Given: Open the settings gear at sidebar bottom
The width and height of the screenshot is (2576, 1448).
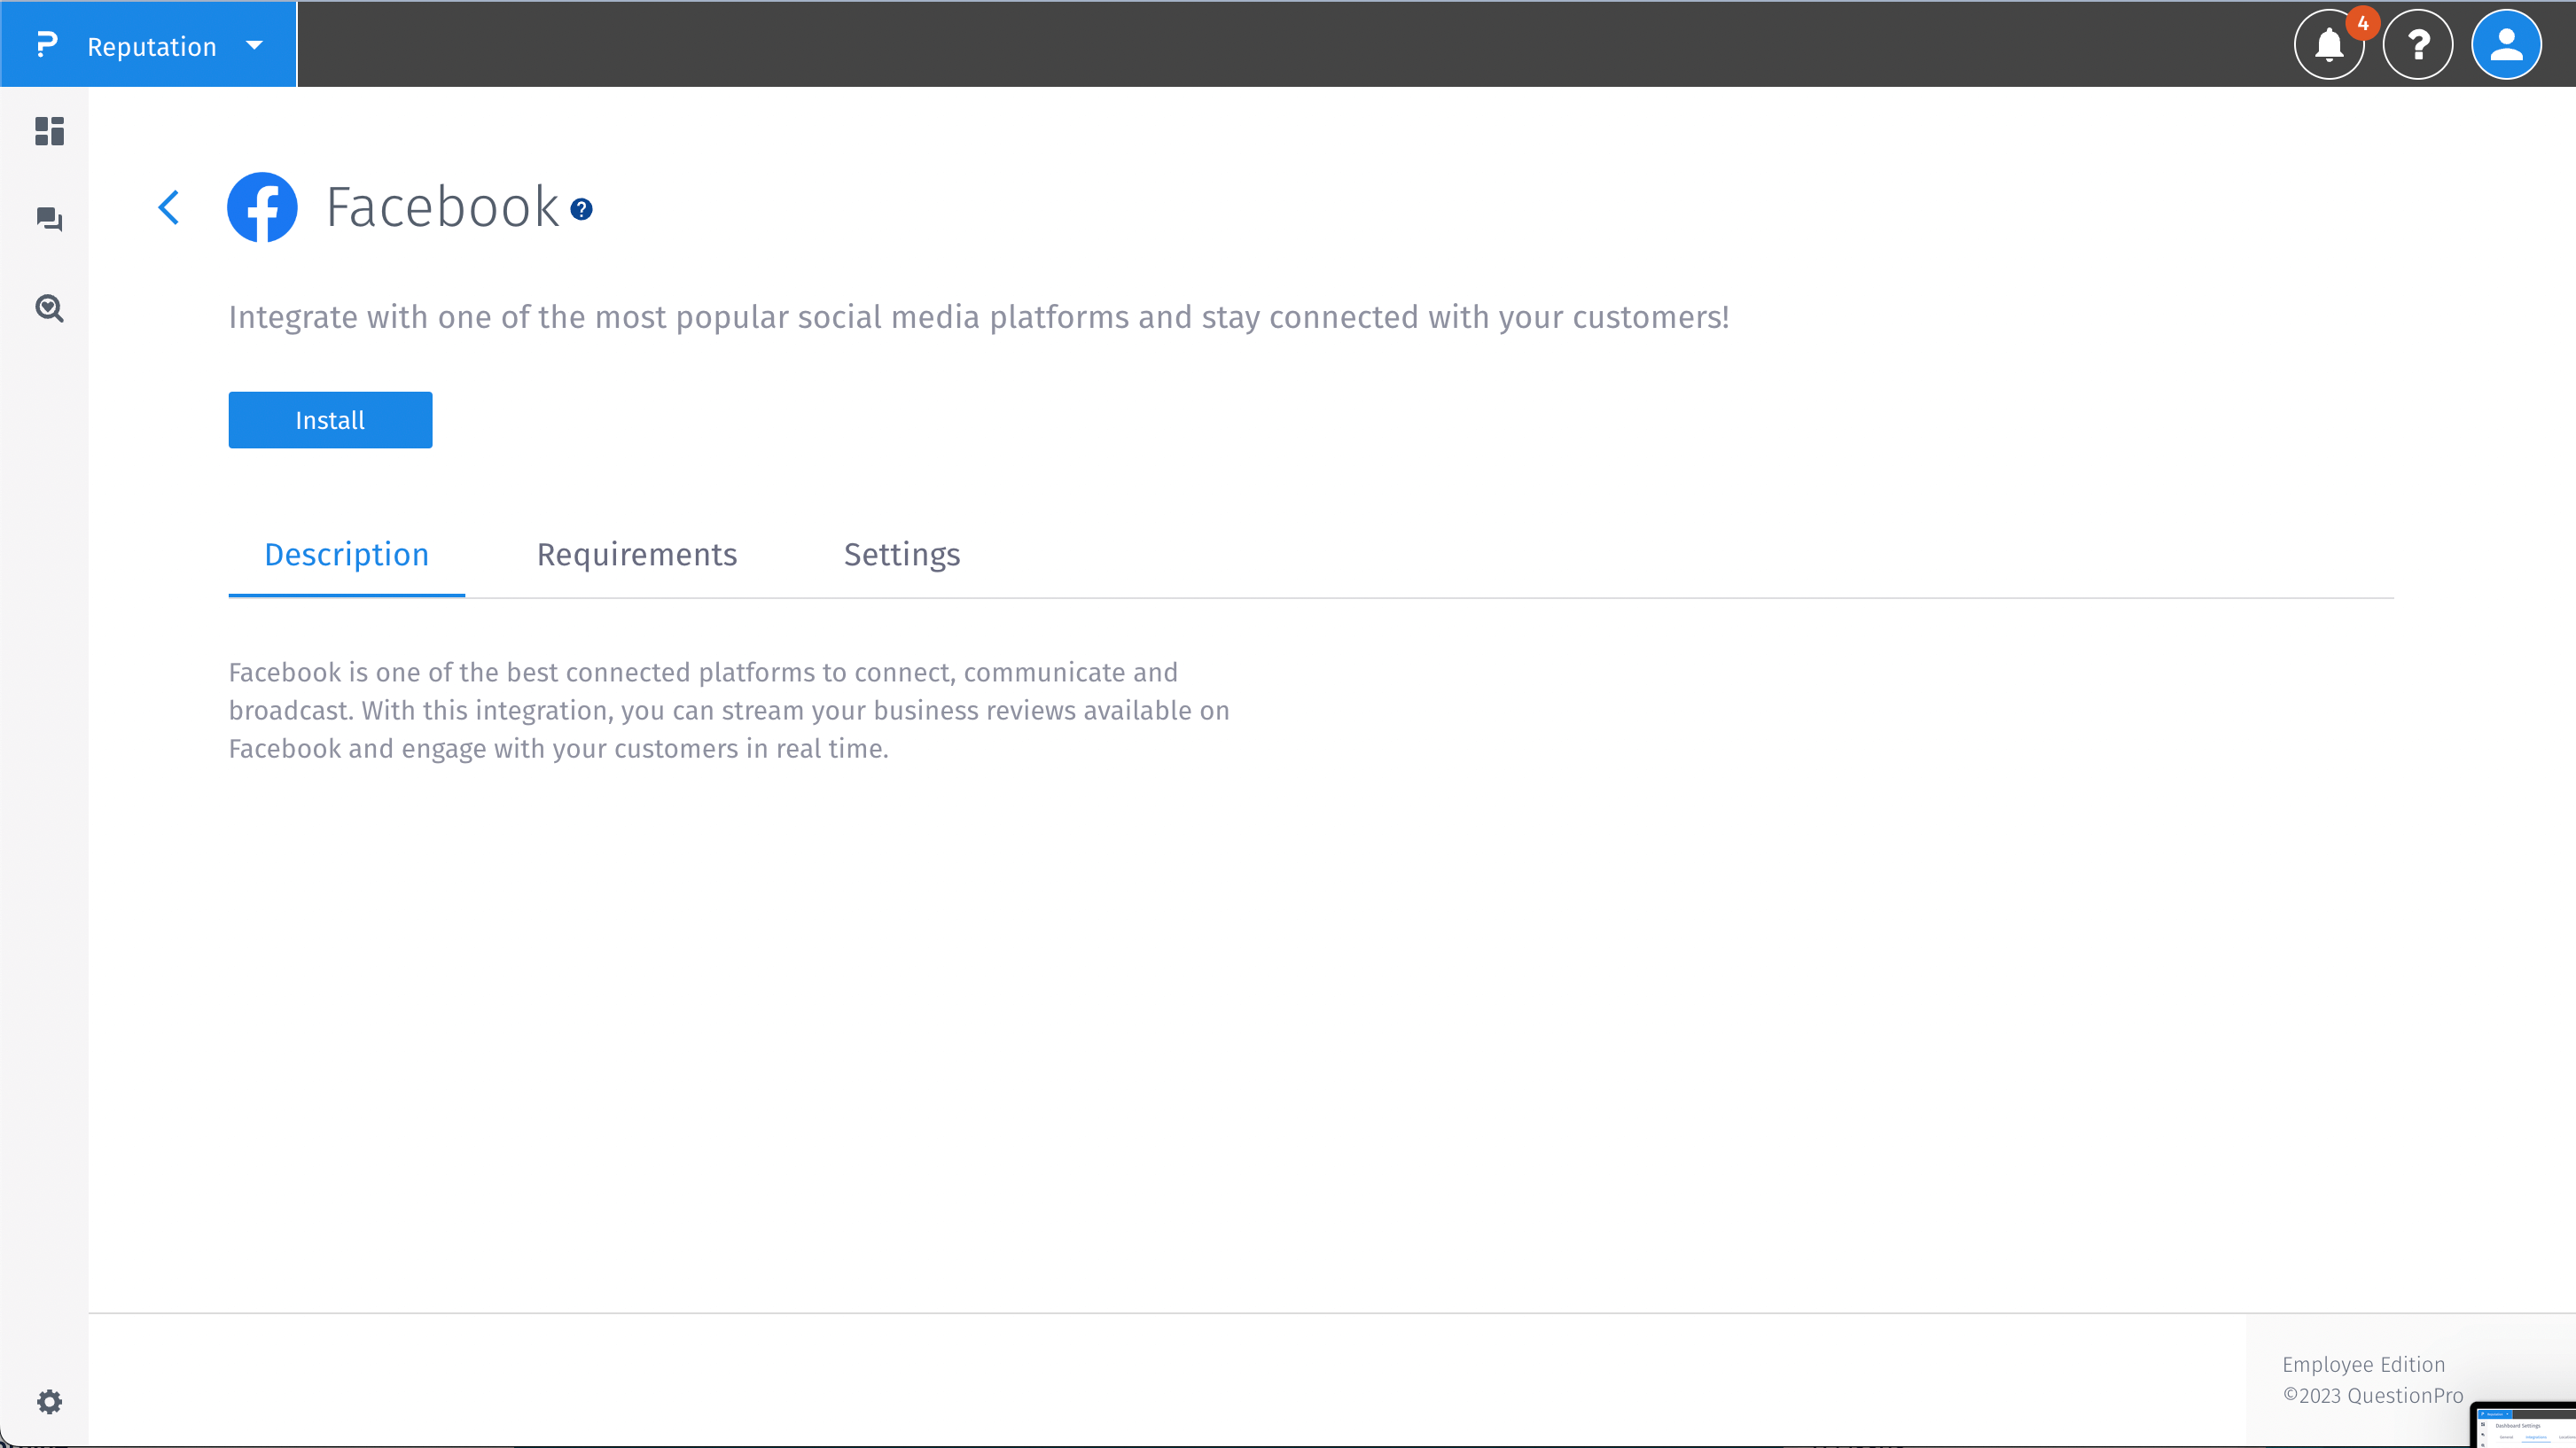Looking at the screenshot, I should tap(48, 1402).
